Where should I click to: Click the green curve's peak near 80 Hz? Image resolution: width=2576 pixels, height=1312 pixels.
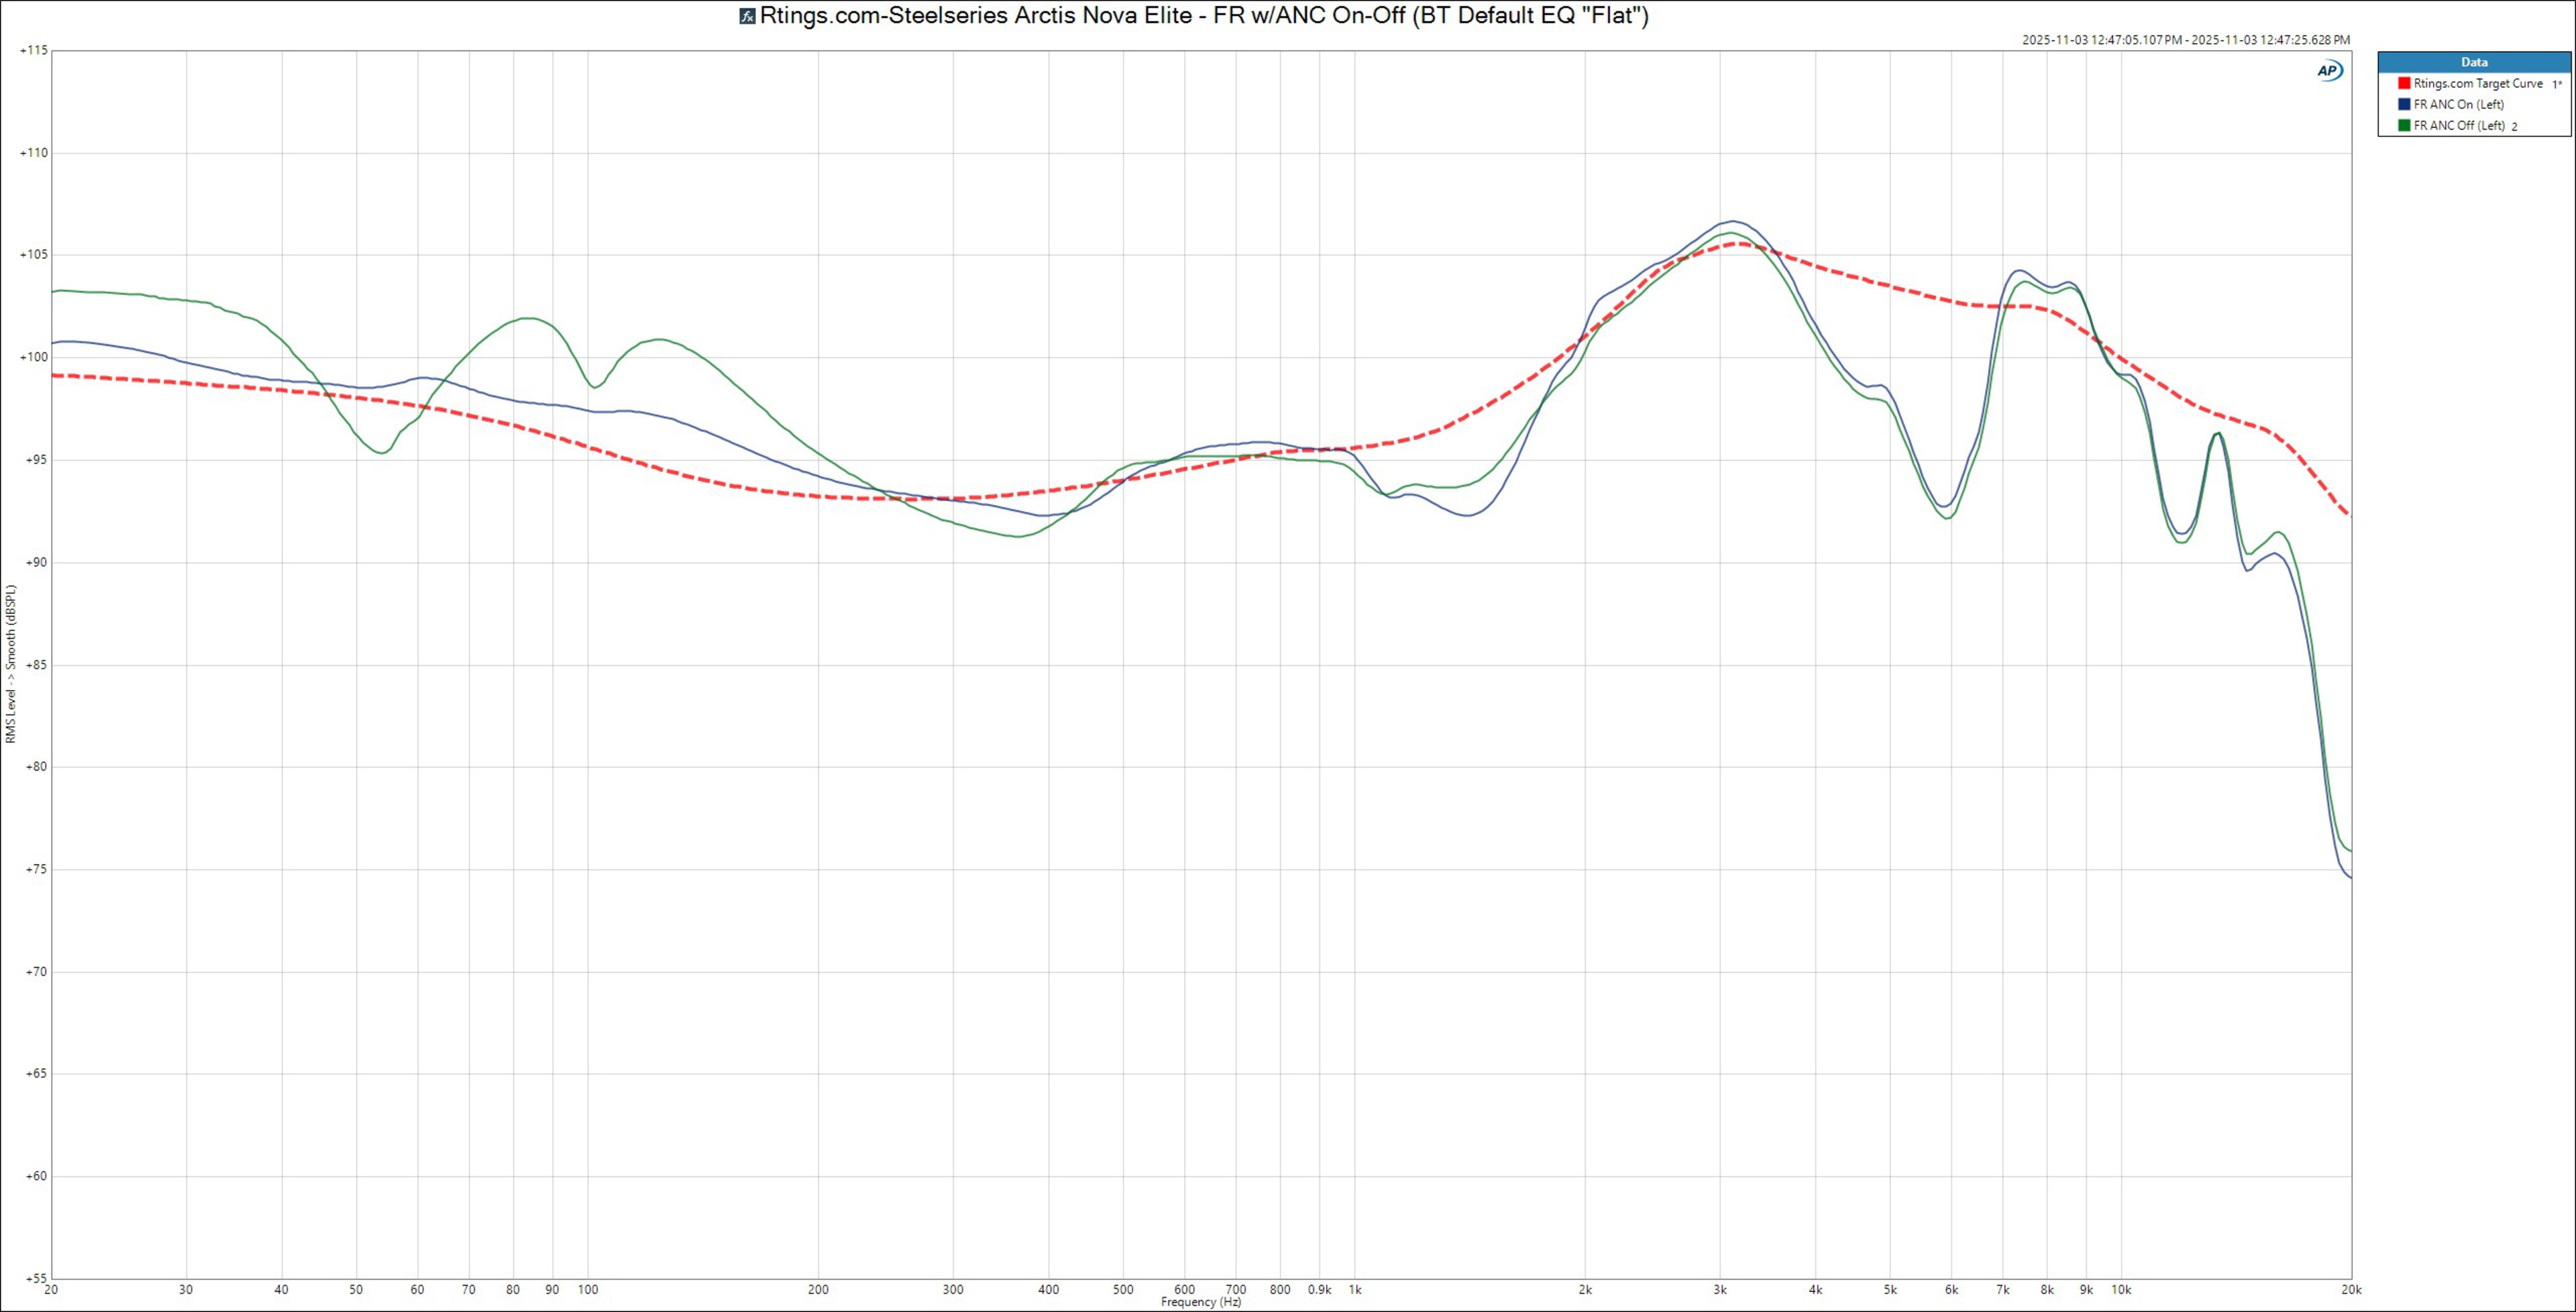click(x=528, y=318)
